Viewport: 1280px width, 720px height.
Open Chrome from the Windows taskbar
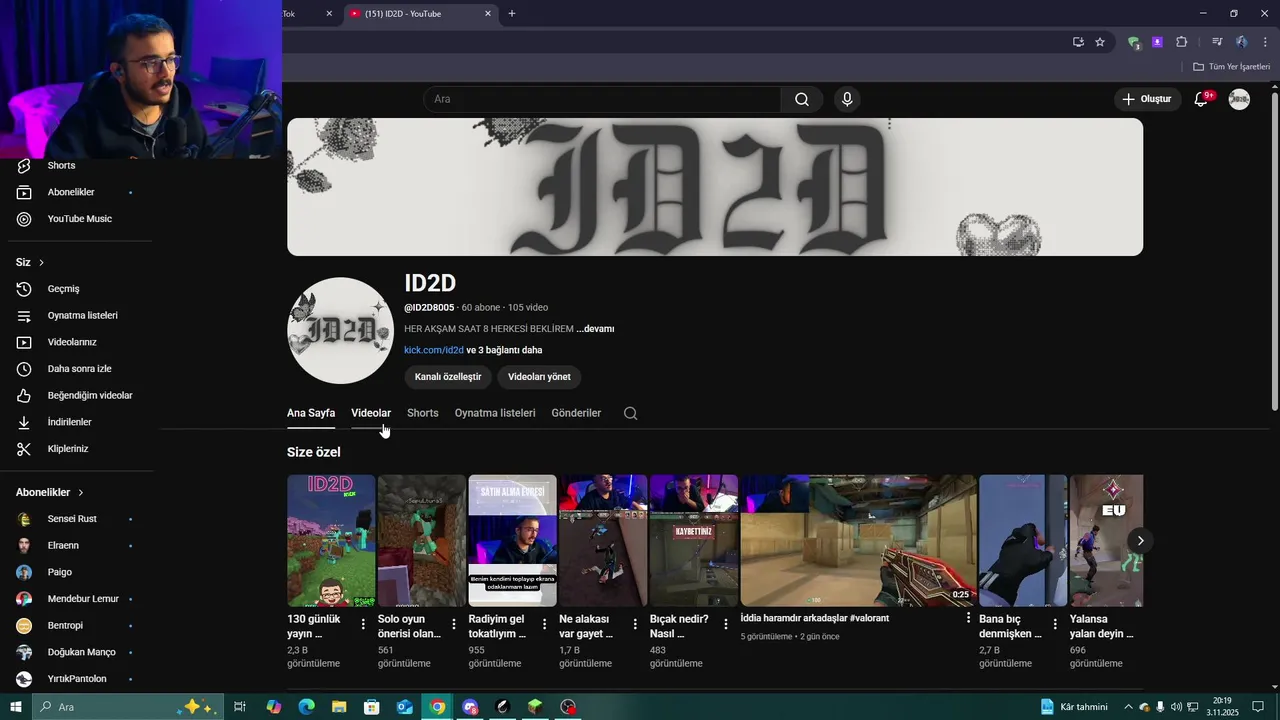tap(437, 707)
